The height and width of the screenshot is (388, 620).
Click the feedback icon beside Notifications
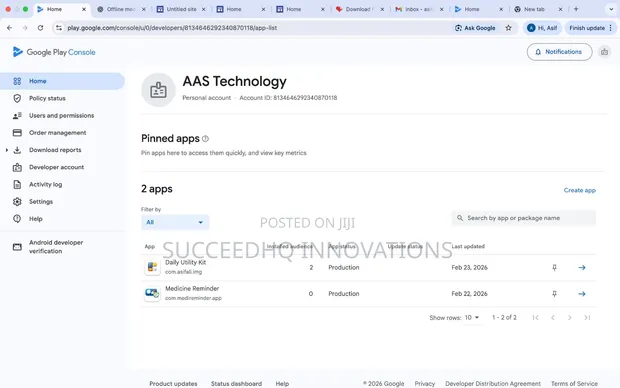604,52
